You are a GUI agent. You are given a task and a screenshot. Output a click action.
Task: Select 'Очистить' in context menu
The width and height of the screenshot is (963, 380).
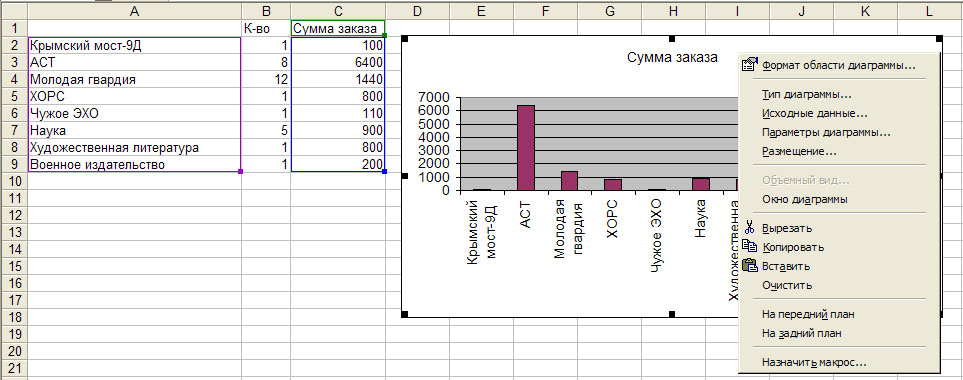tap(787, 285)
